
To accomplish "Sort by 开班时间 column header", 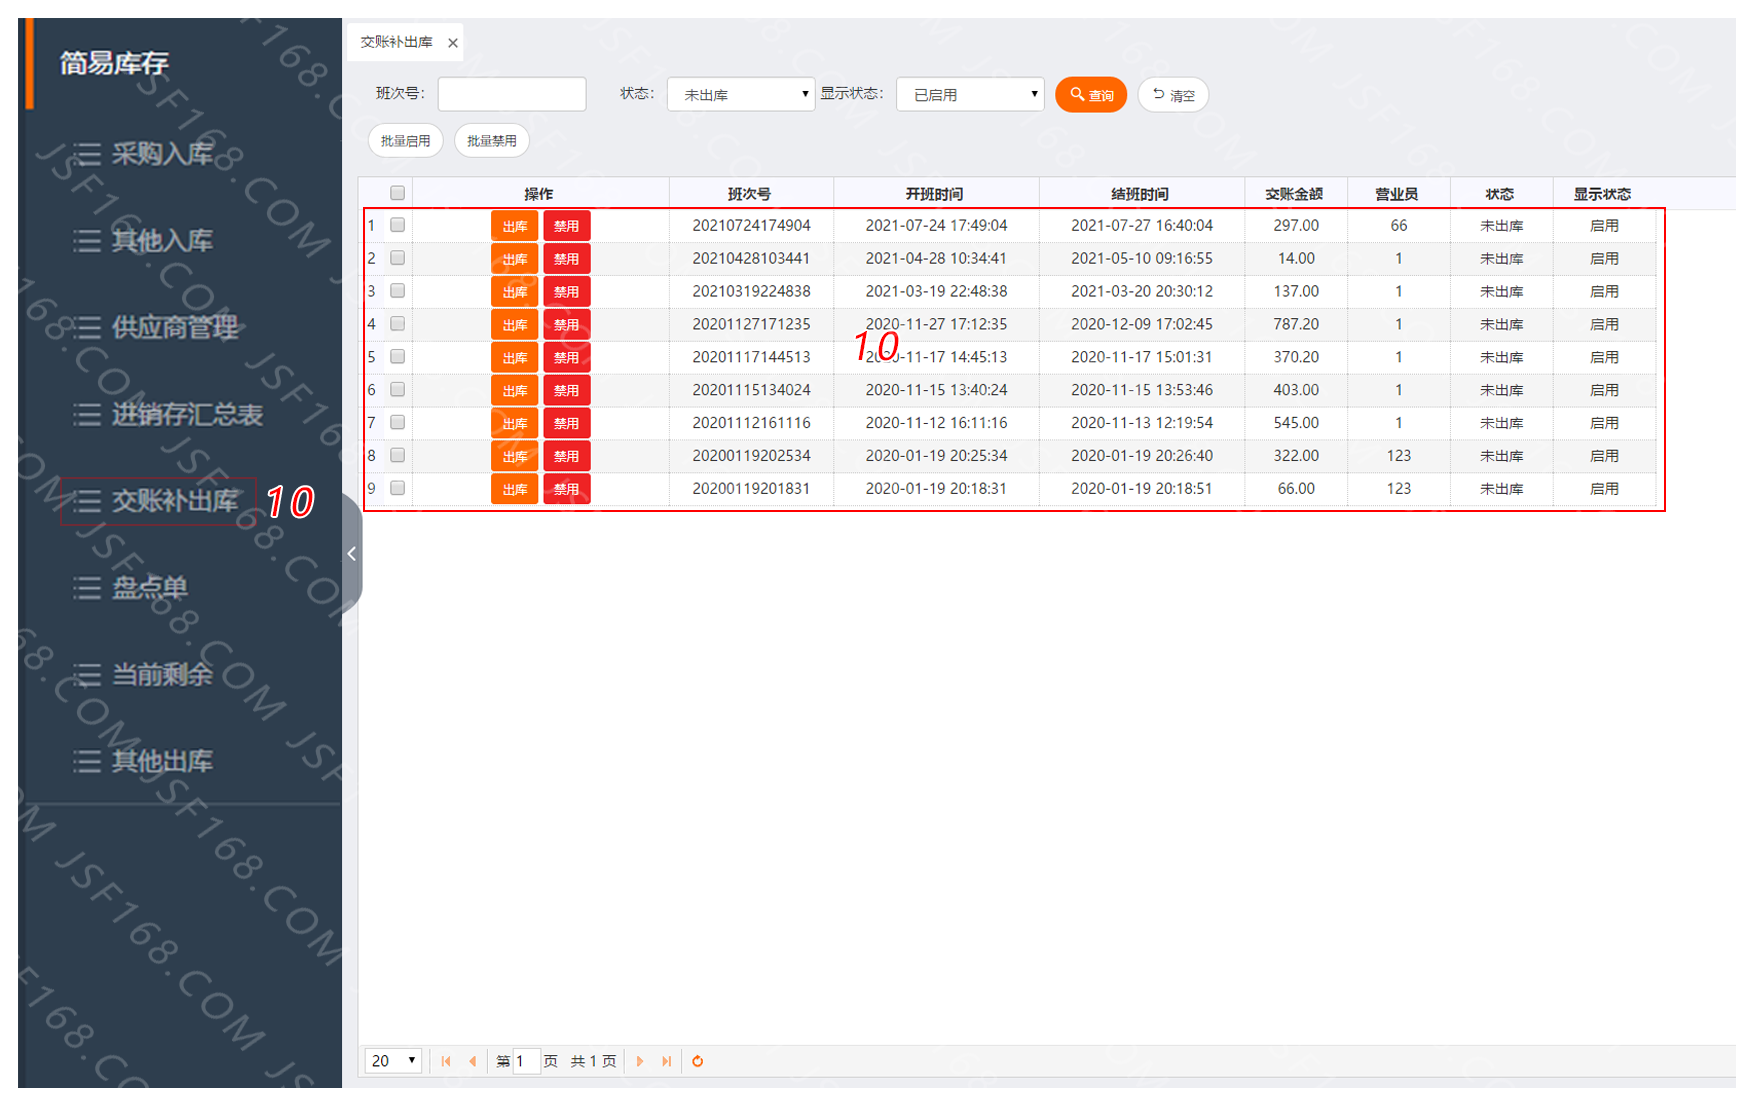I will (935, 194).
